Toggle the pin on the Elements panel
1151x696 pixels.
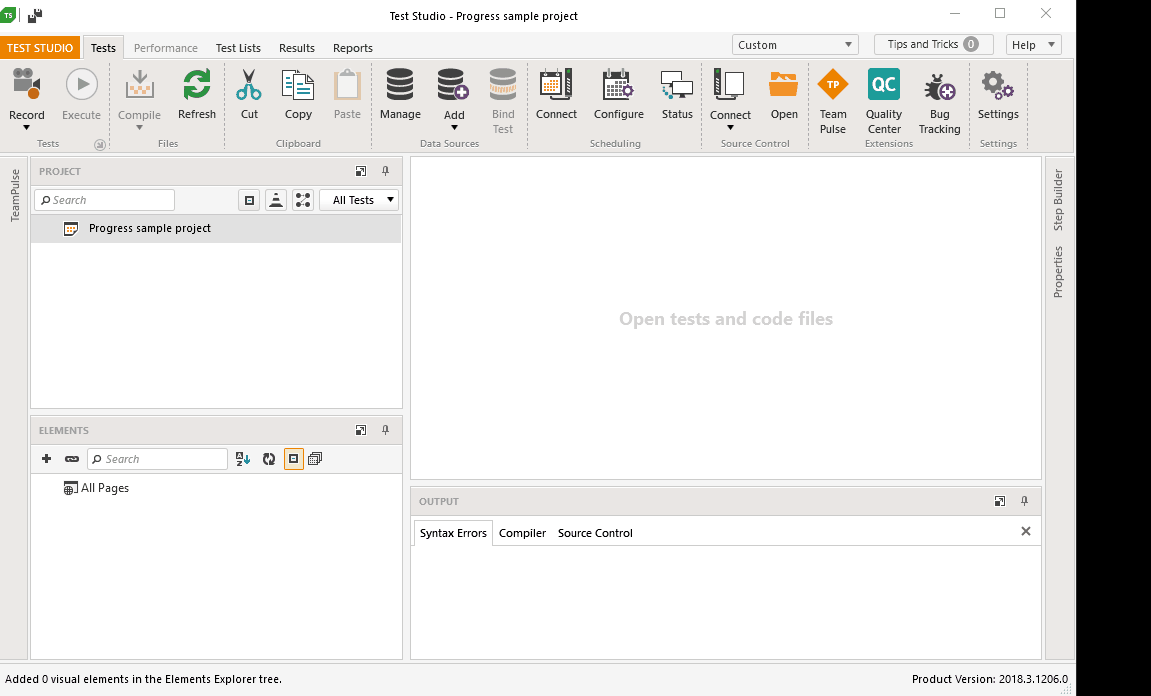(x=385, y=430)
